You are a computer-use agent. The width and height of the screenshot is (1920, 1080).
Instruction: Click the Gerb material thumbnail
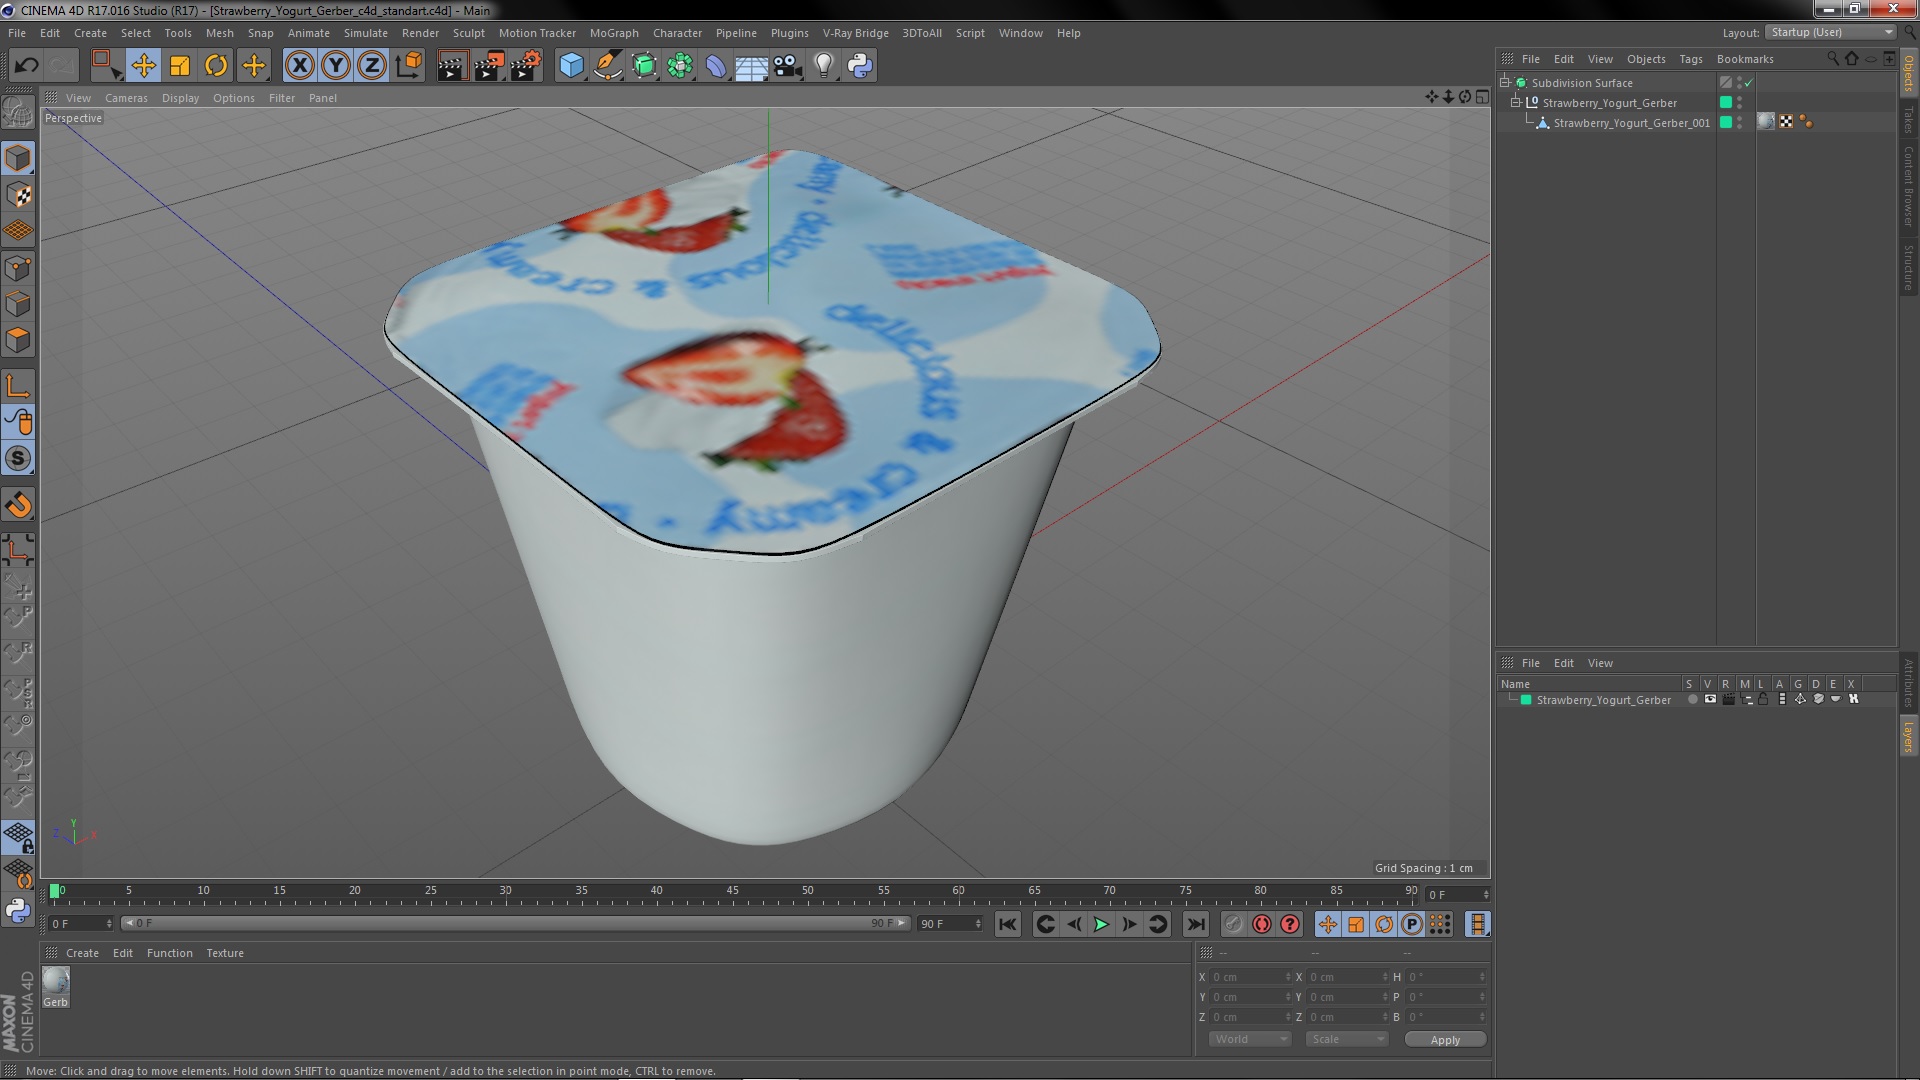[56, 981]
